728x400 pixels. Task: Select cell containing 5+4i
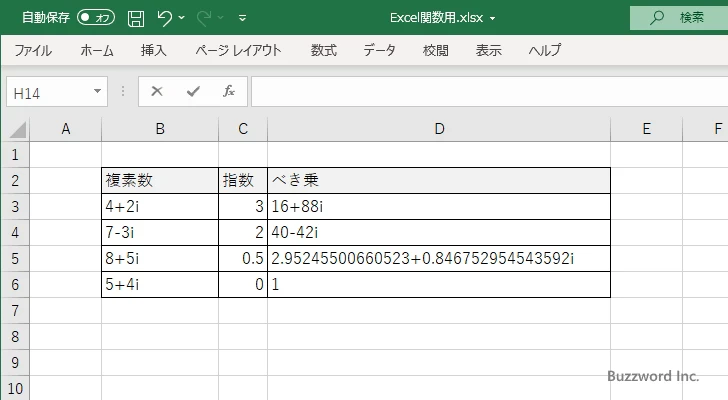(160, 284)
